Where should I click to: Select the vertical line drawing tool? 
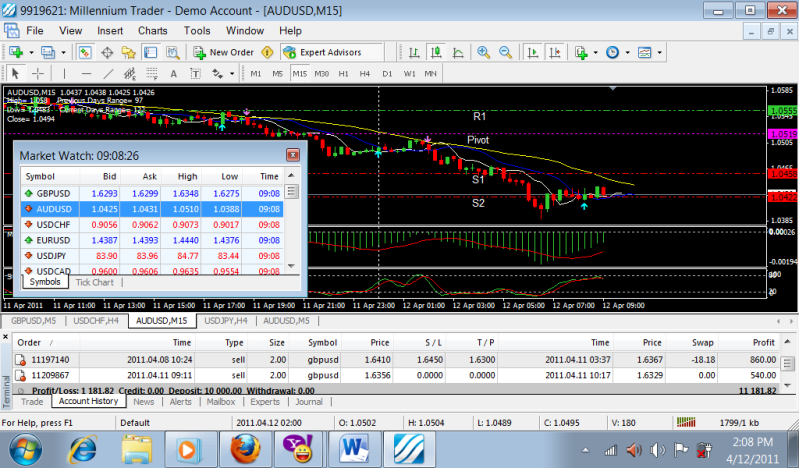coord(64,74)
